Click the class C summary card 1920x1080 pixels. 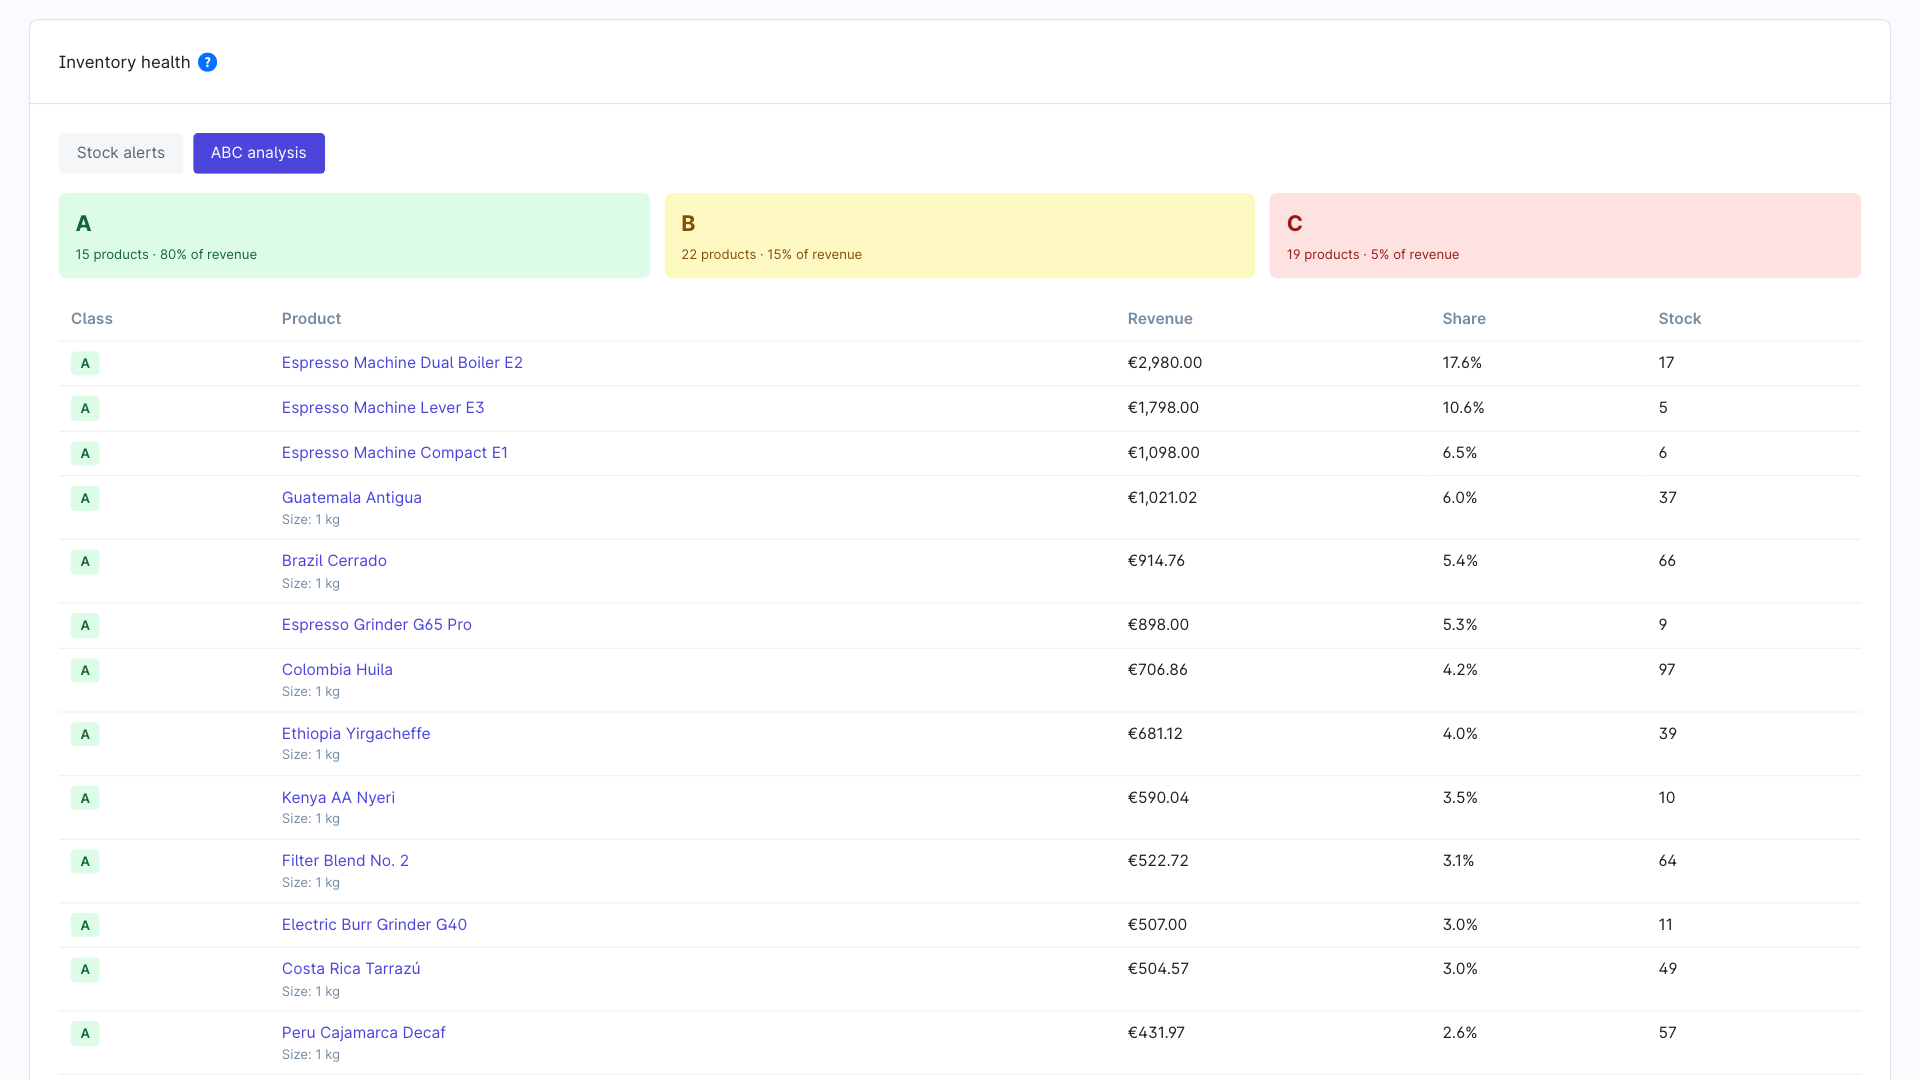1565,235
